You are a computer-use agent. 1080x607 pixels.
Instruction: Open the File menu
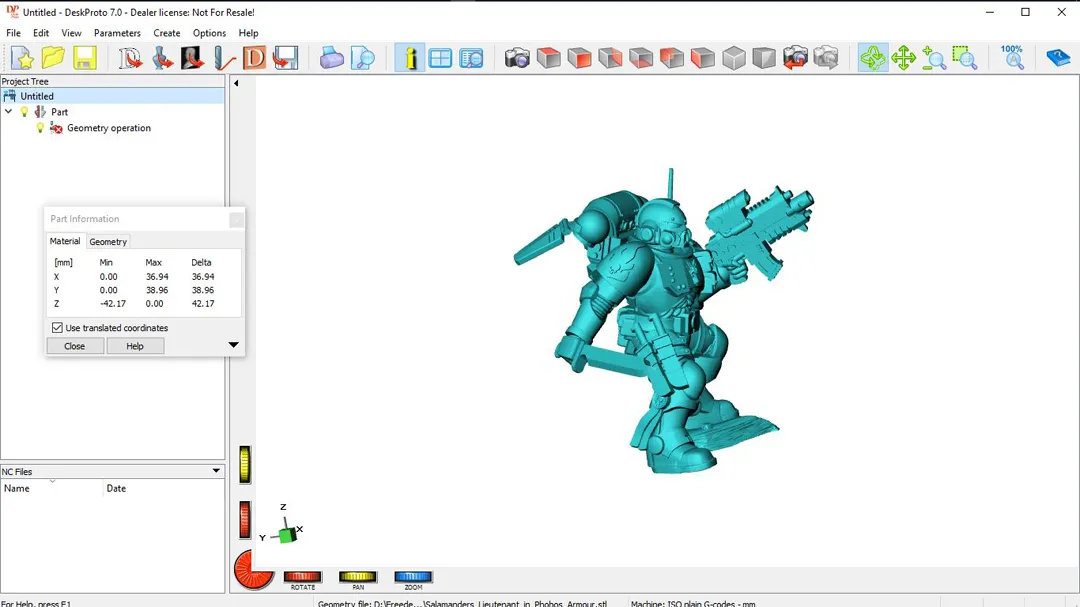pos(13,33)
